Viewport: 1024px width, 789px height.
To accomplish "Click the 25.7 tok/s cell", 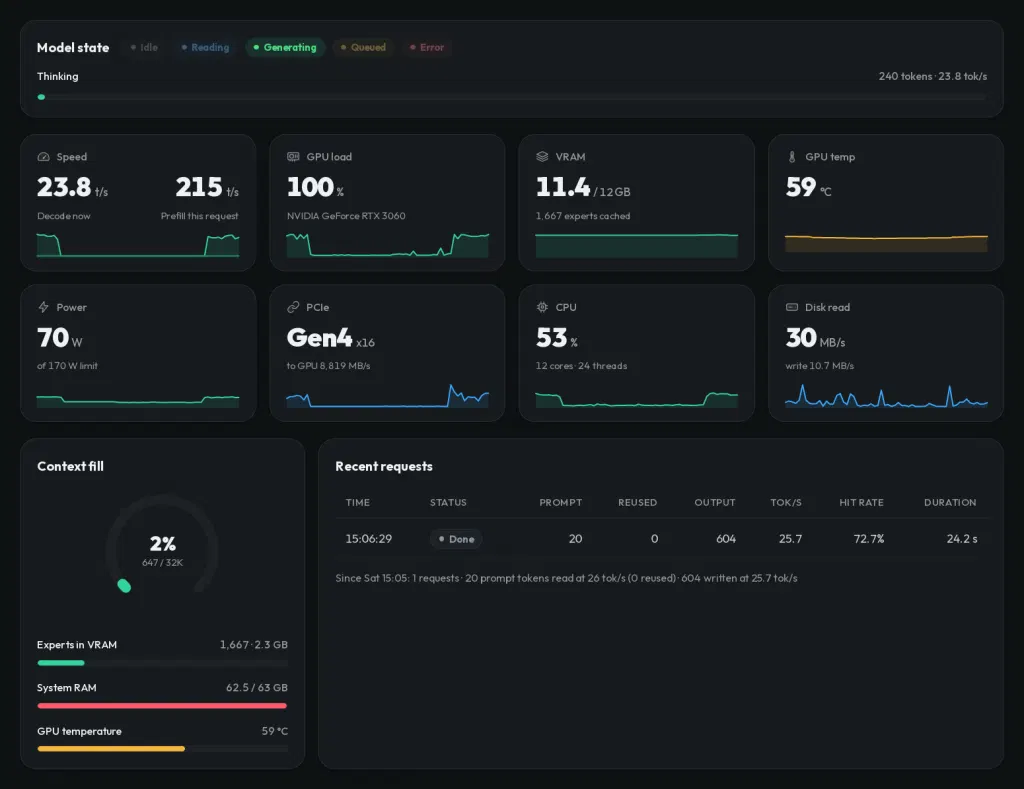I will (790, 539).
